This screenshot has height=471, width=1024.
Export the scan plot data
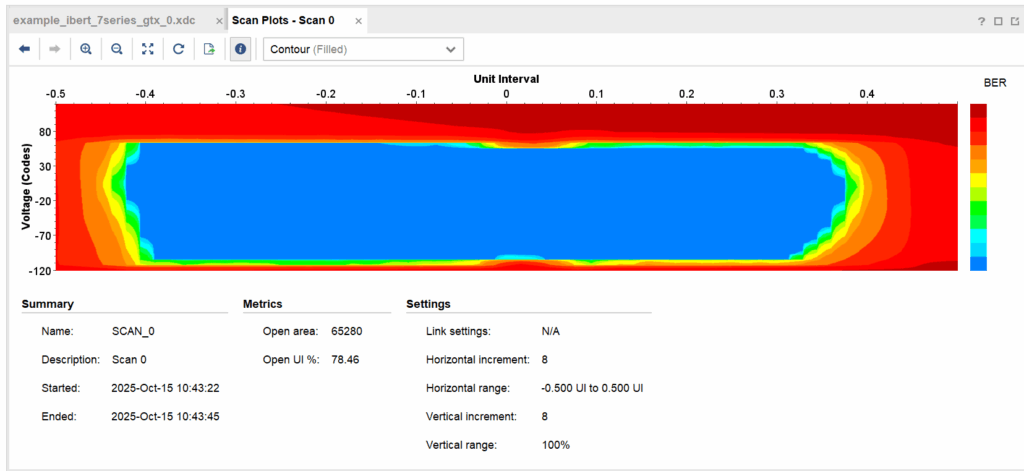click(x=209, y=49)
